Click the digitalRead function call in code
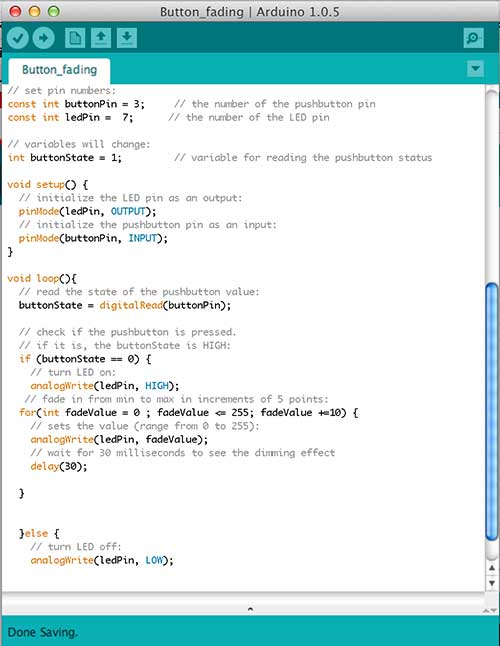The height and width of the screenshot is (646, 500). coord(131,305)
